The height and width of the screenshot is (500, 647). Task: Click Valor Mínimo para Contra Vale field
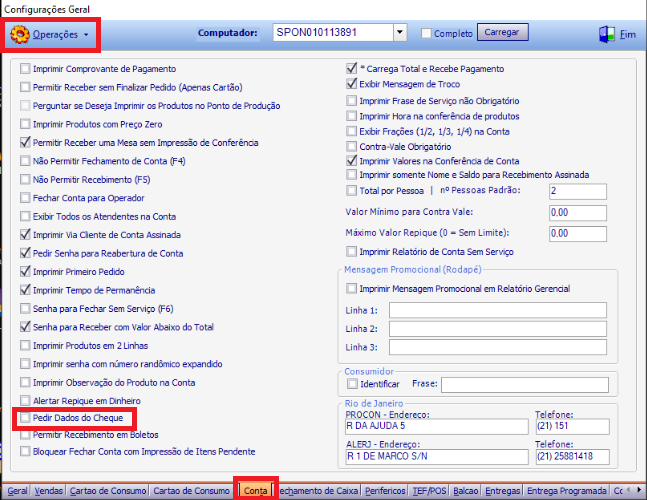click(x=578, y=213)
